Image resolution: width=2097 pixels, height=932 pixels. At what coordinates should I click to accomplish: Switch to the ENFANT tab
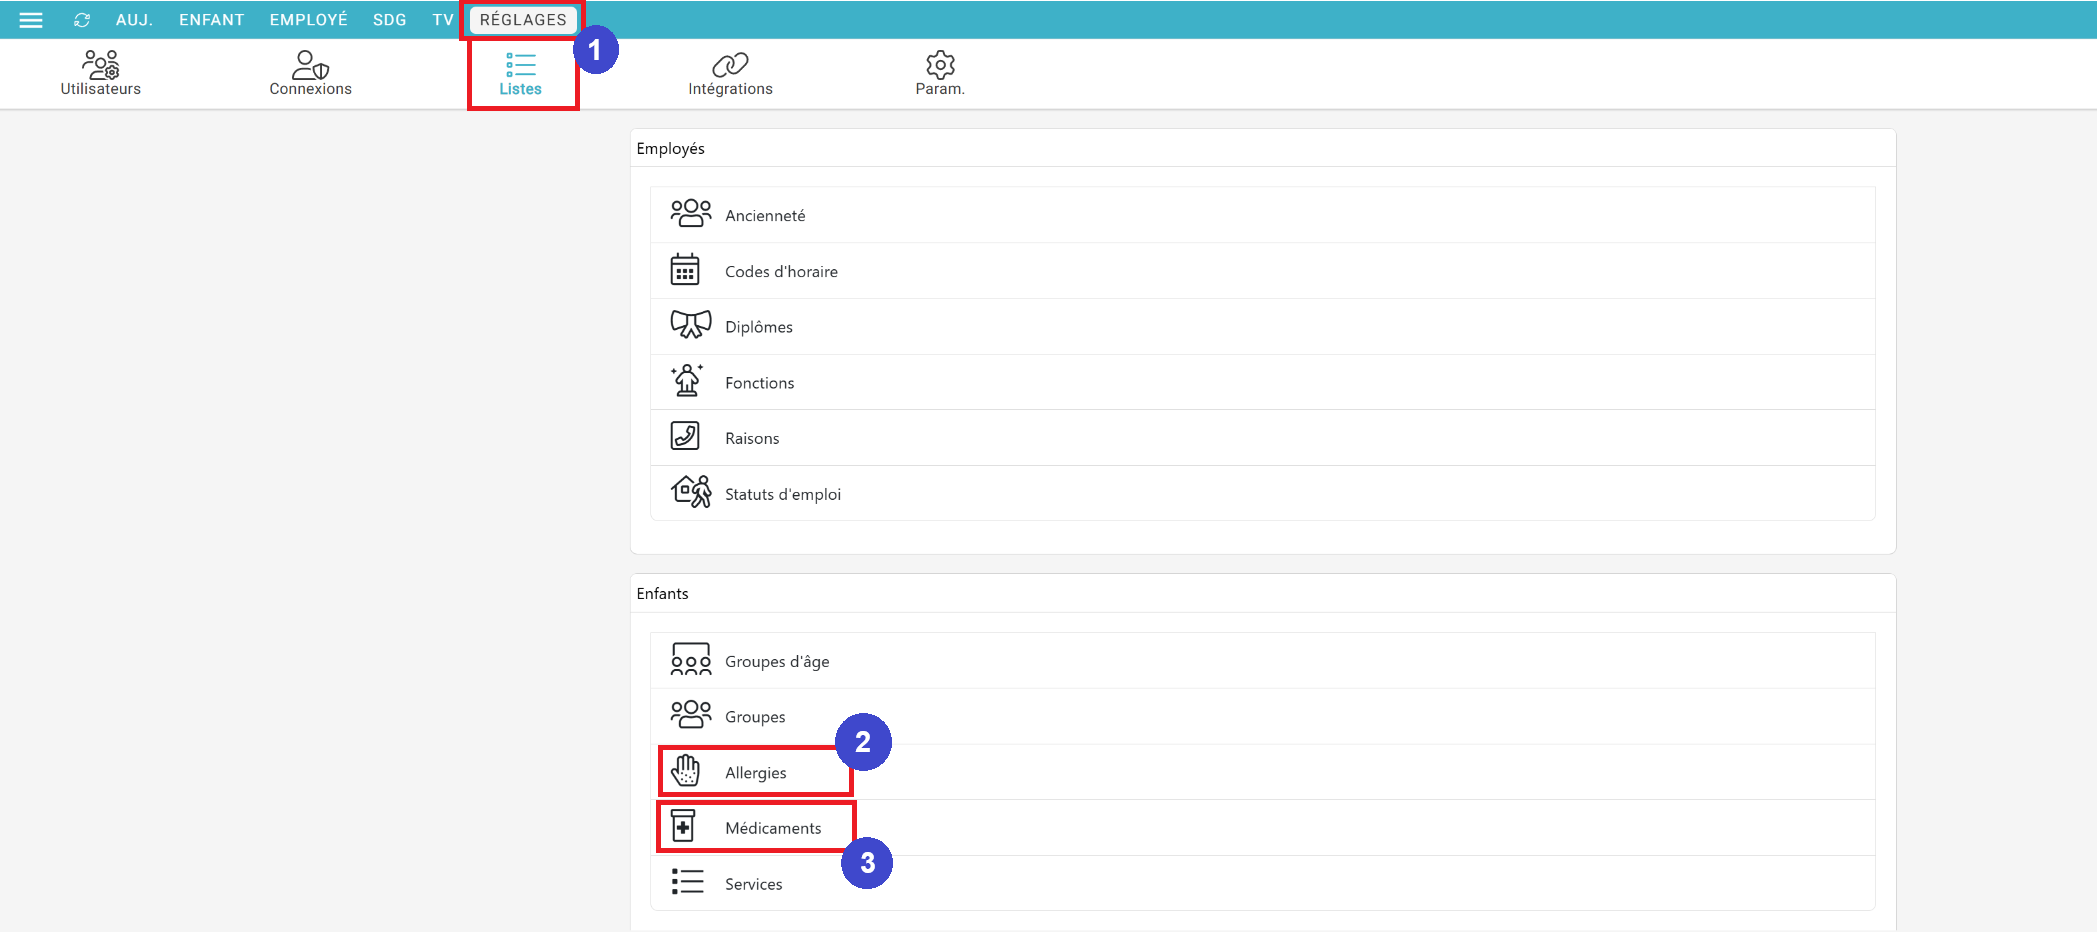211,20
